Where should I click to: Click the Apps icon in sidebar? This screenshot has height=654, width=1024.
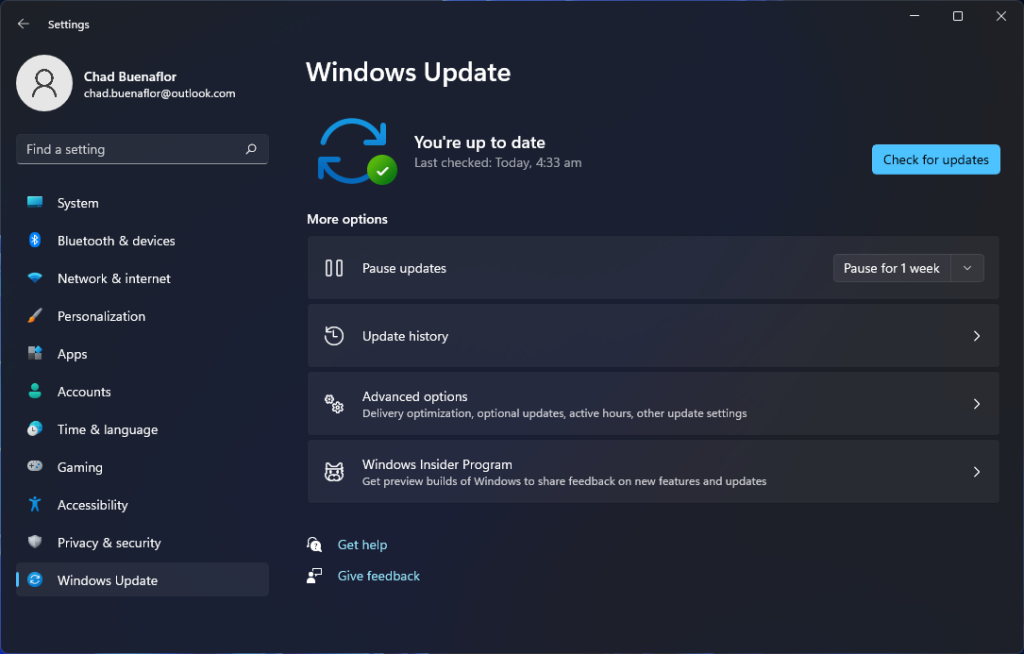coord(35,353)
